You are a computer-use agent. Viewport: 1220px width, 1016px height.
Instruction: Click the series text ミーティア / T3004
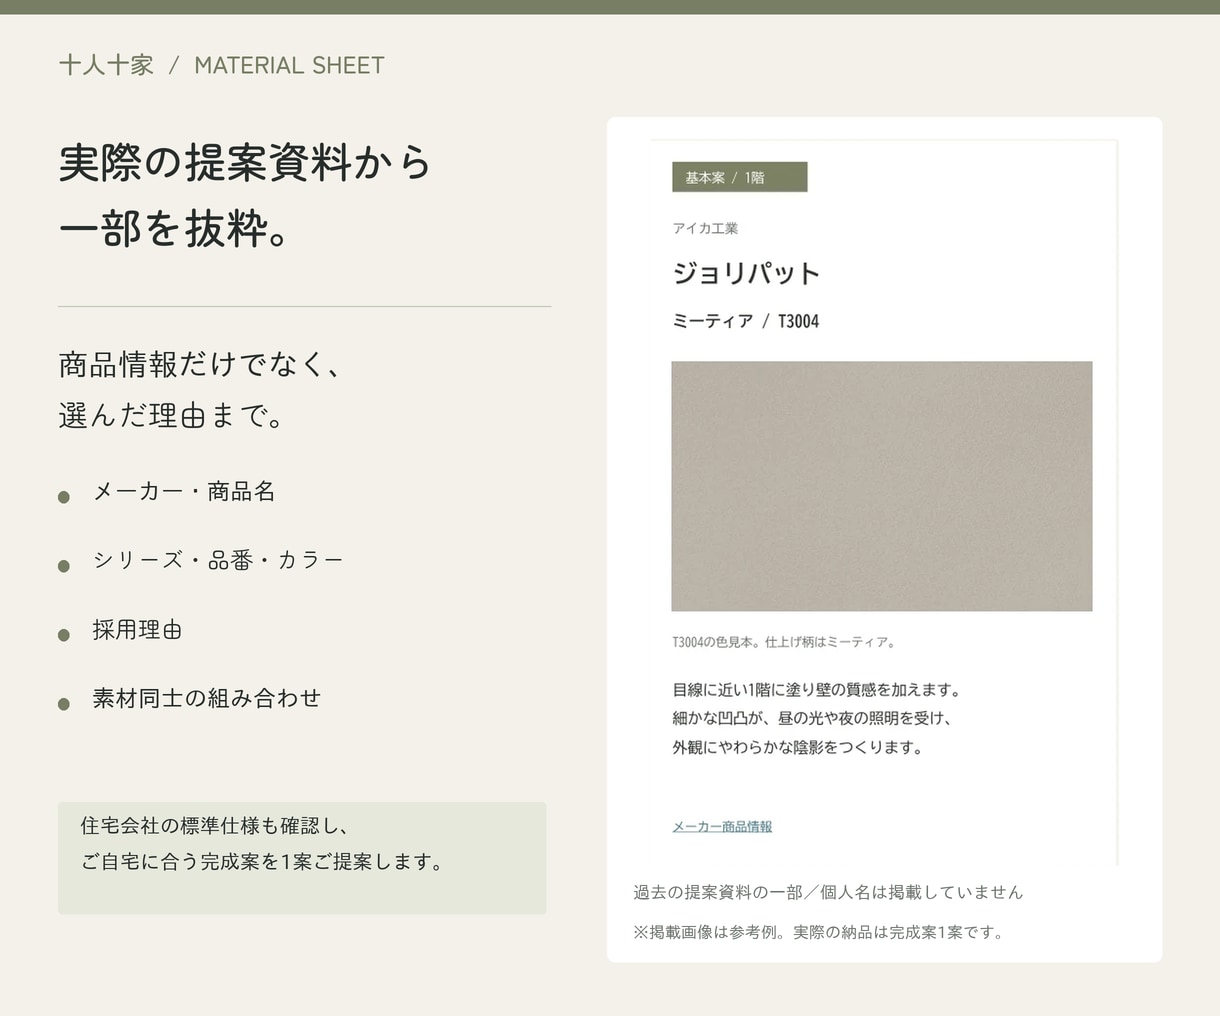tap(746, 321)
